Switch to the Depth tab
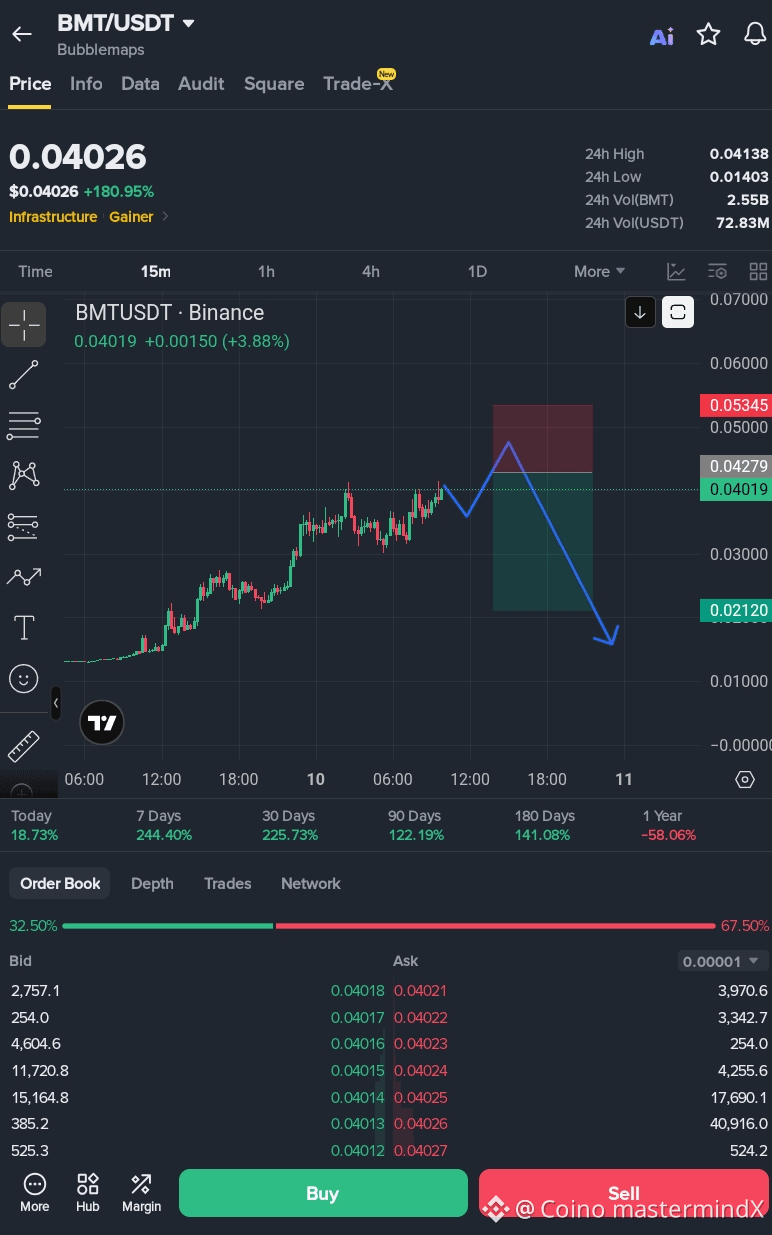The width and height of the screenshot is (772, 1235). [x=152, y=883]
